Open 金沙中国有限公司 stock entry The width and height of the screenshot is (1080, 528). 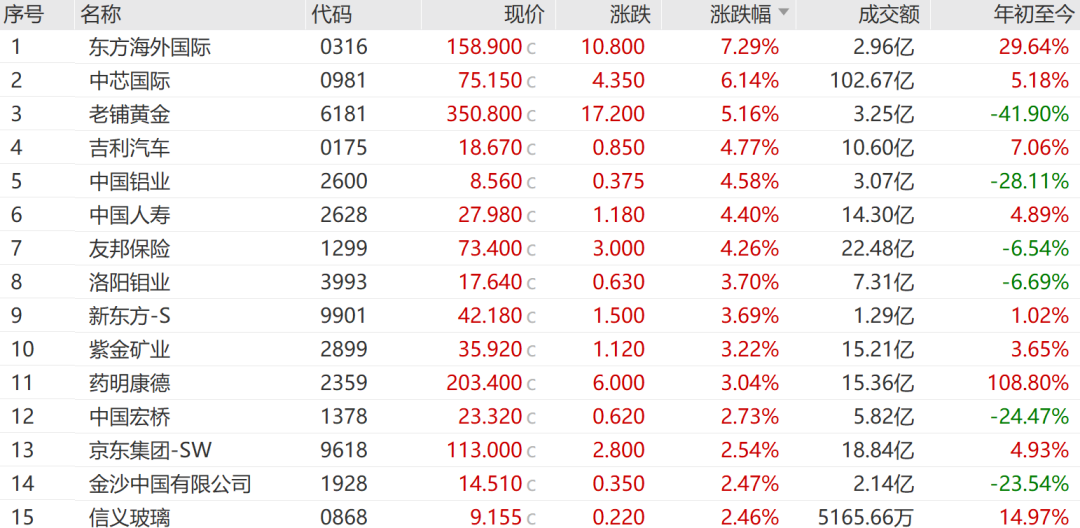(540, 483)
